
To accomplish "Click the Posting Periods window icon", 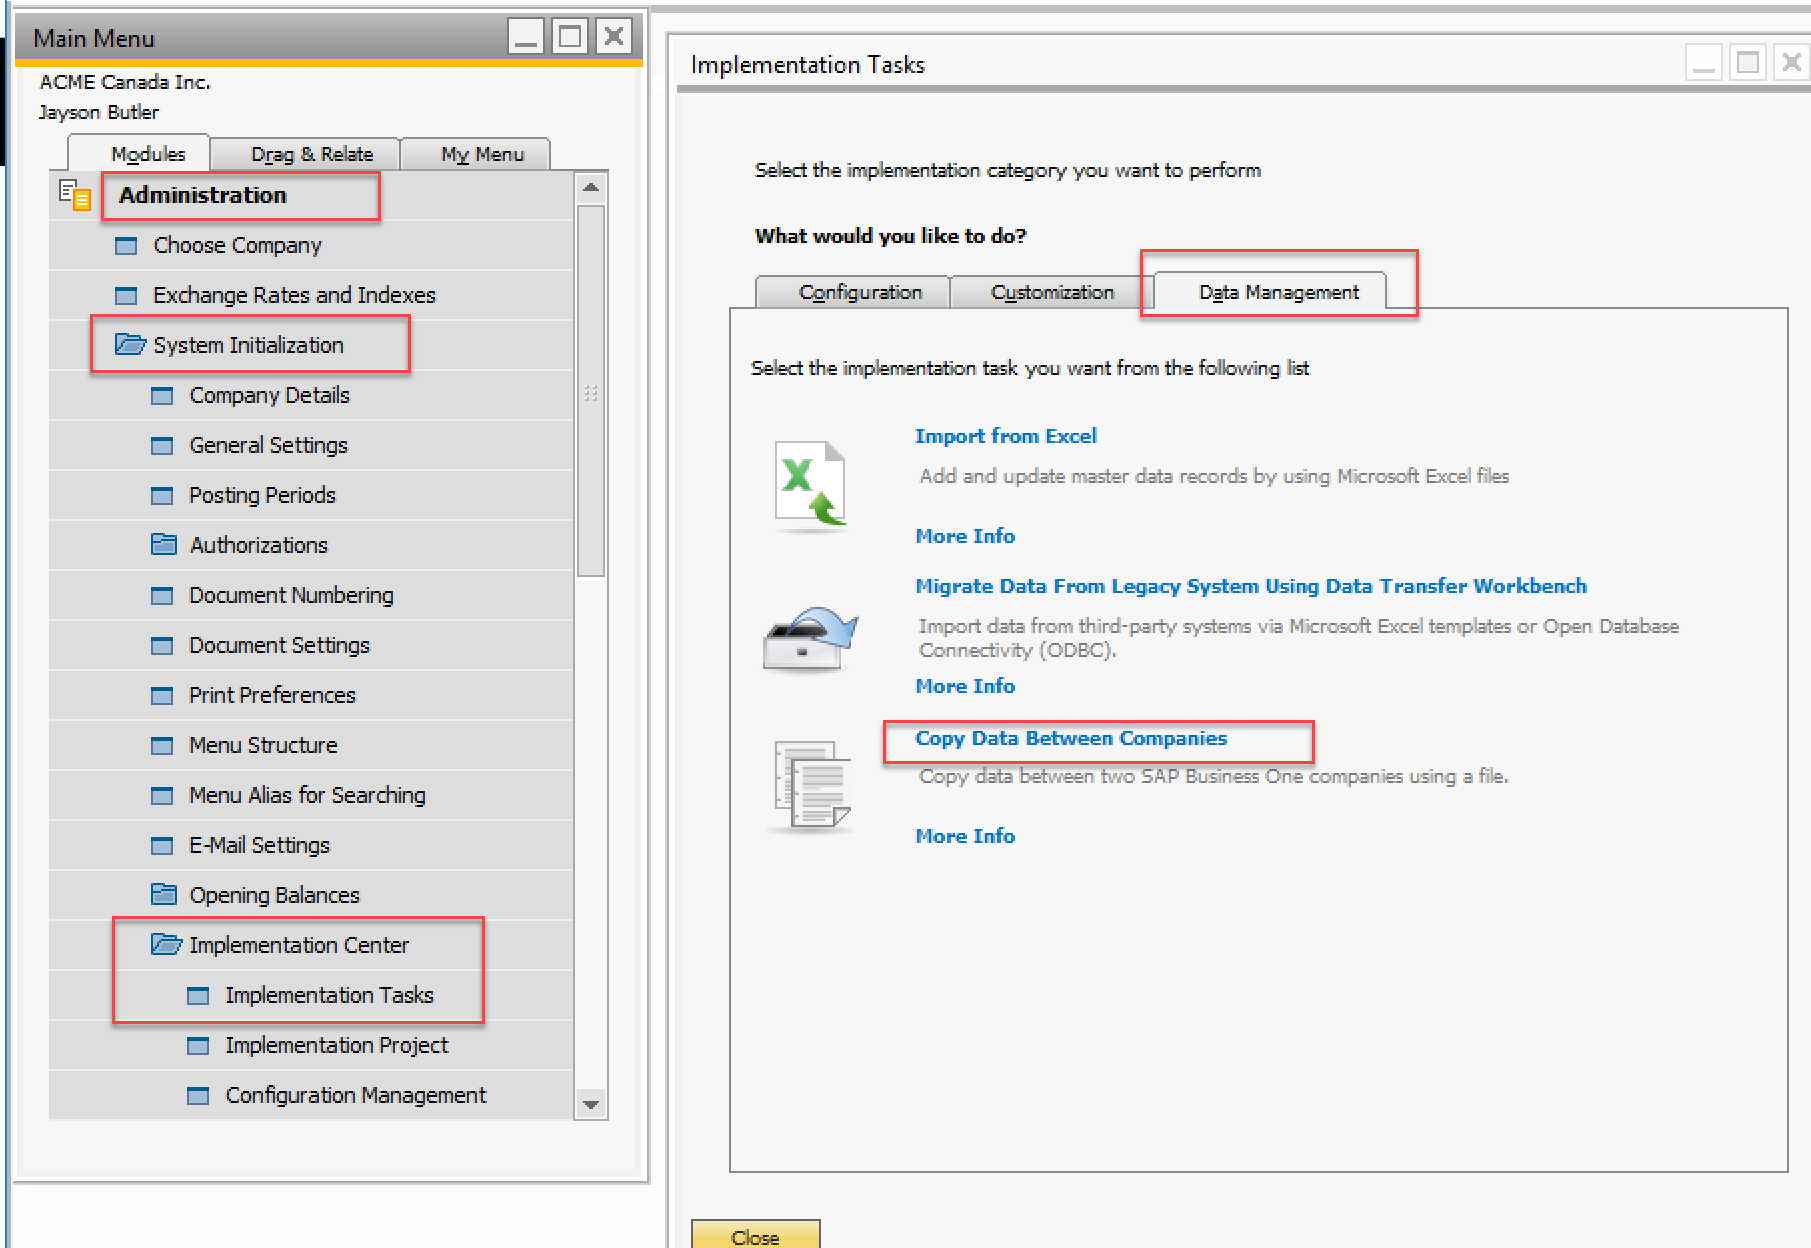I will coord(162,496).
